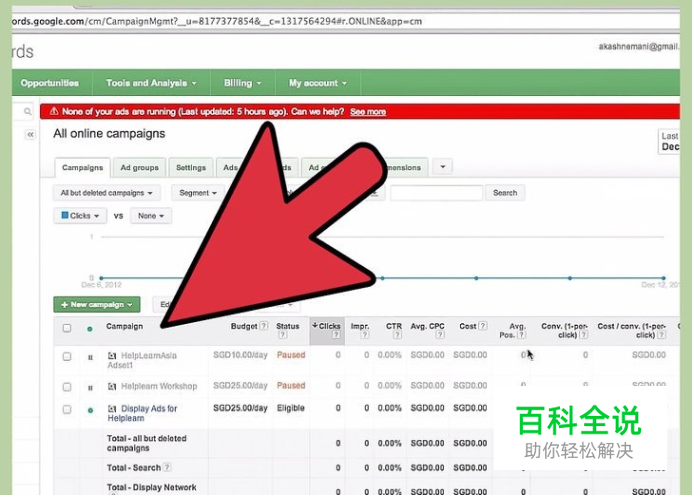Click Clicks column help question mark
Image resolution: width=692 pixels, height=495 pixels.
point(336,335)
